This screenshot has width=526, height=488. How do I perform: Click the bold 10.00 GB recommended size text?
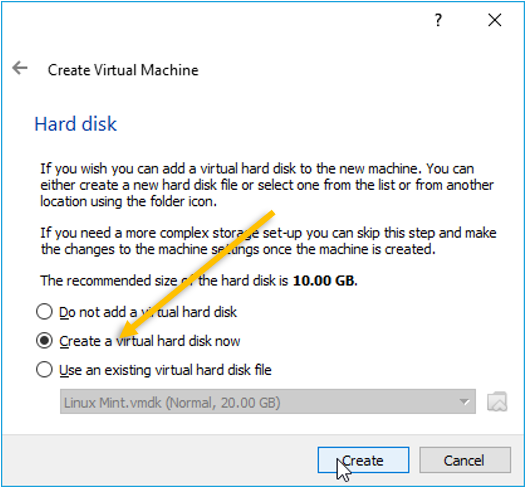[x=325, y=280]
